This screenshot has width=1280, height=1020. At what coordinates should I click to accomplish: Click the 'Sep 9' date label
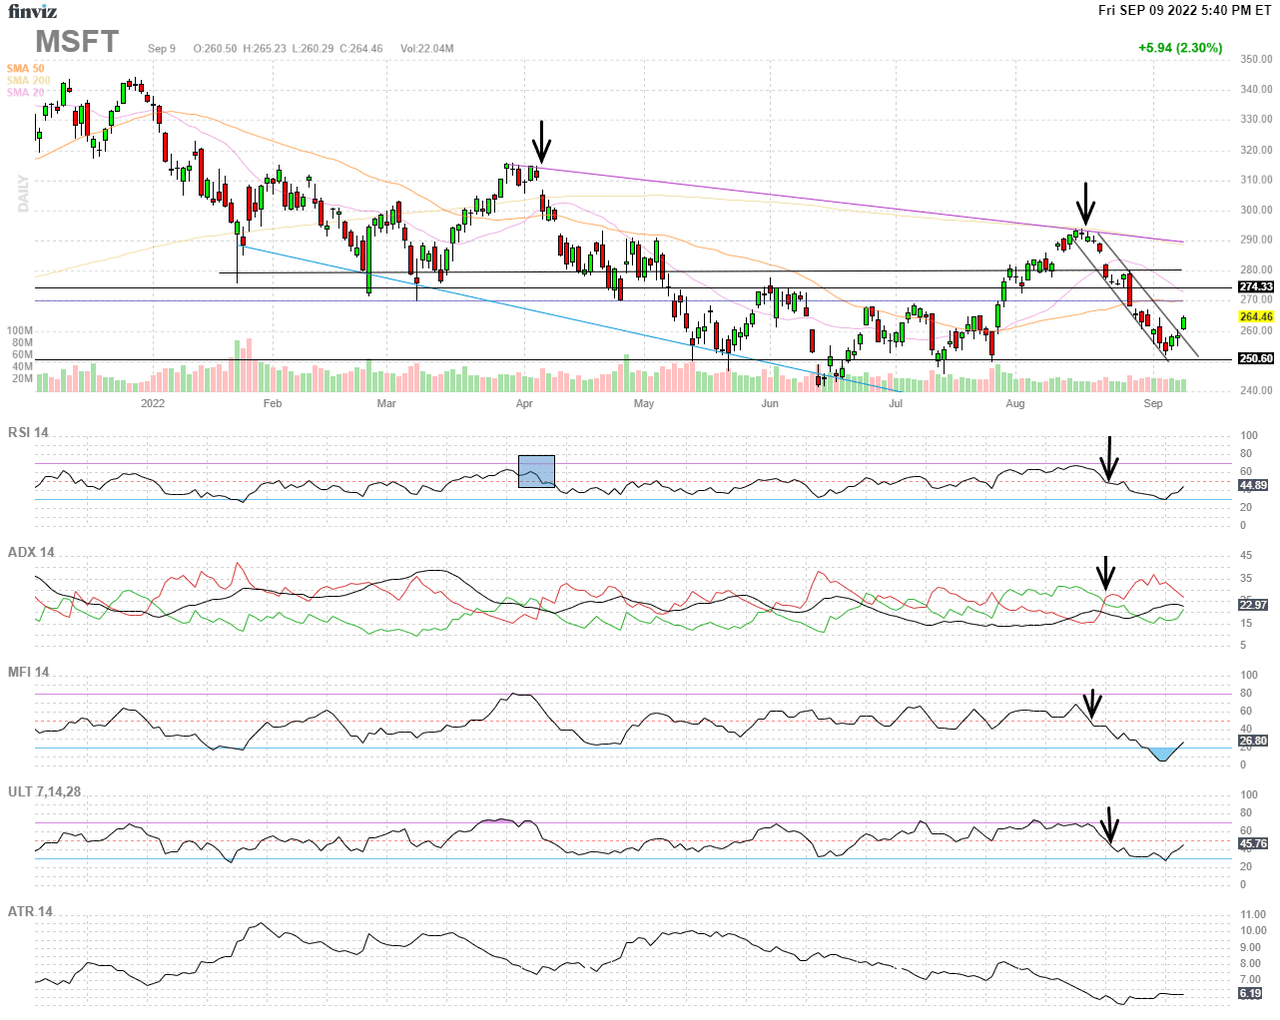[162, 48]
